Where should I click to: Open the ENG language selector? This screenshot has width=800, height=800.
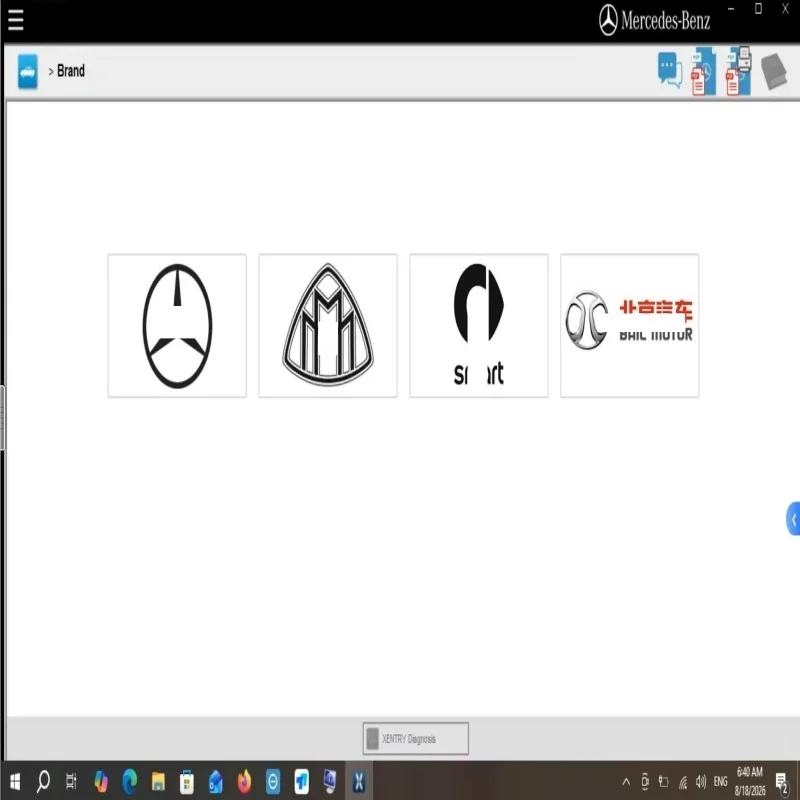click(720, 781)
